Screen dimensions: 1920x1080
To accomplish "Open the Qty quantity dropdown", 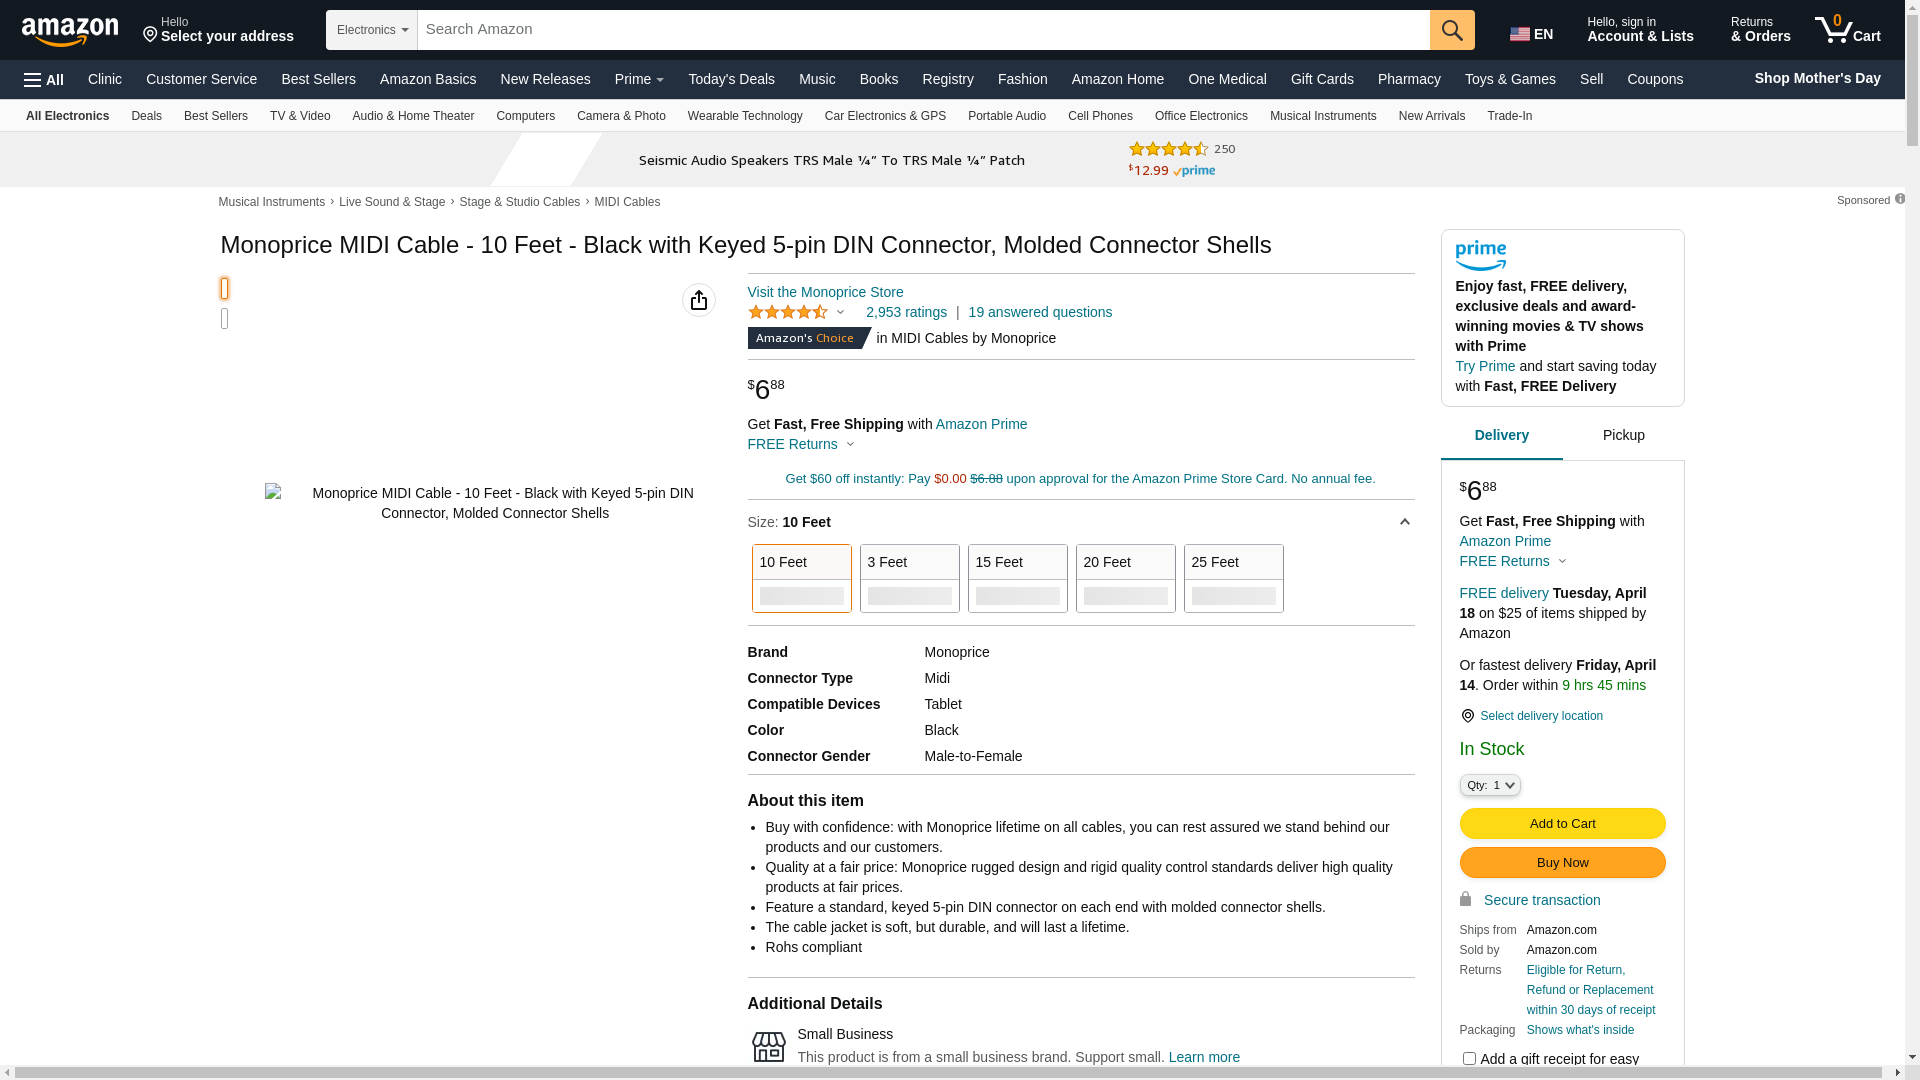I will [1490, 785].
